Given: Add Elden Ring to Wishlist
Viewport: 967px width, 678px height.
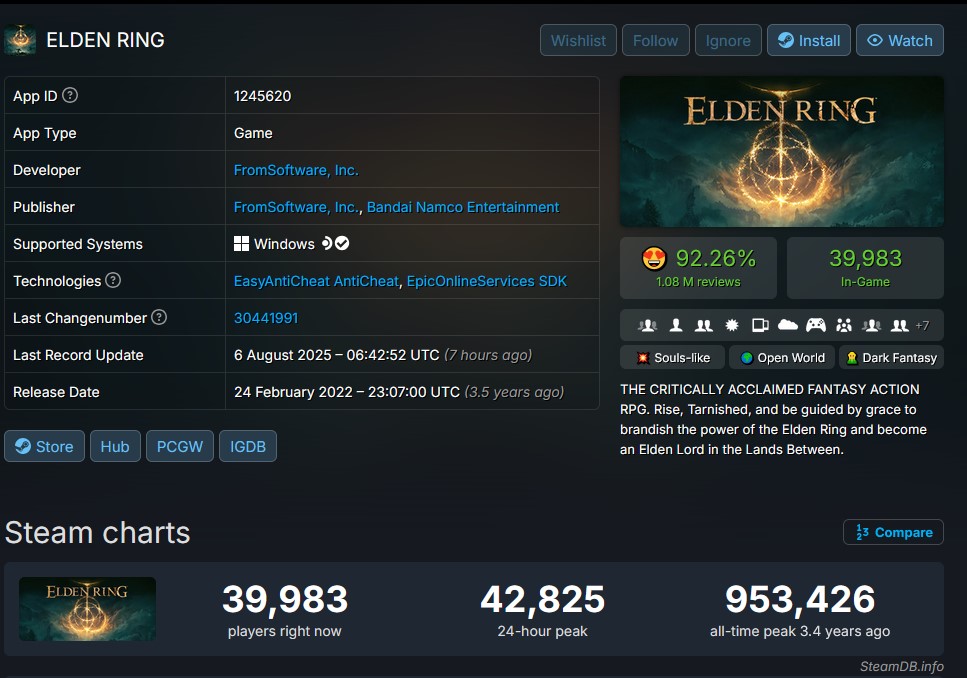Looking at the screenshot, I should (578, 40).
